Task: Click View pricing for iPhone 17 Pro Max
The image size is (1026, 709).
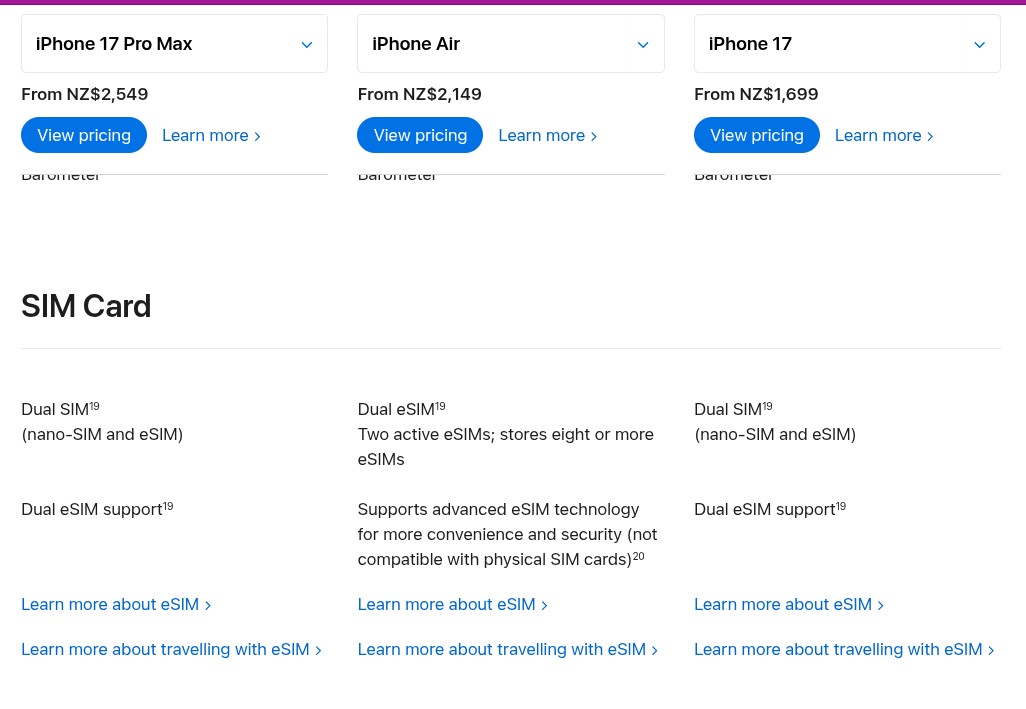Action: [x=84, y=135]
